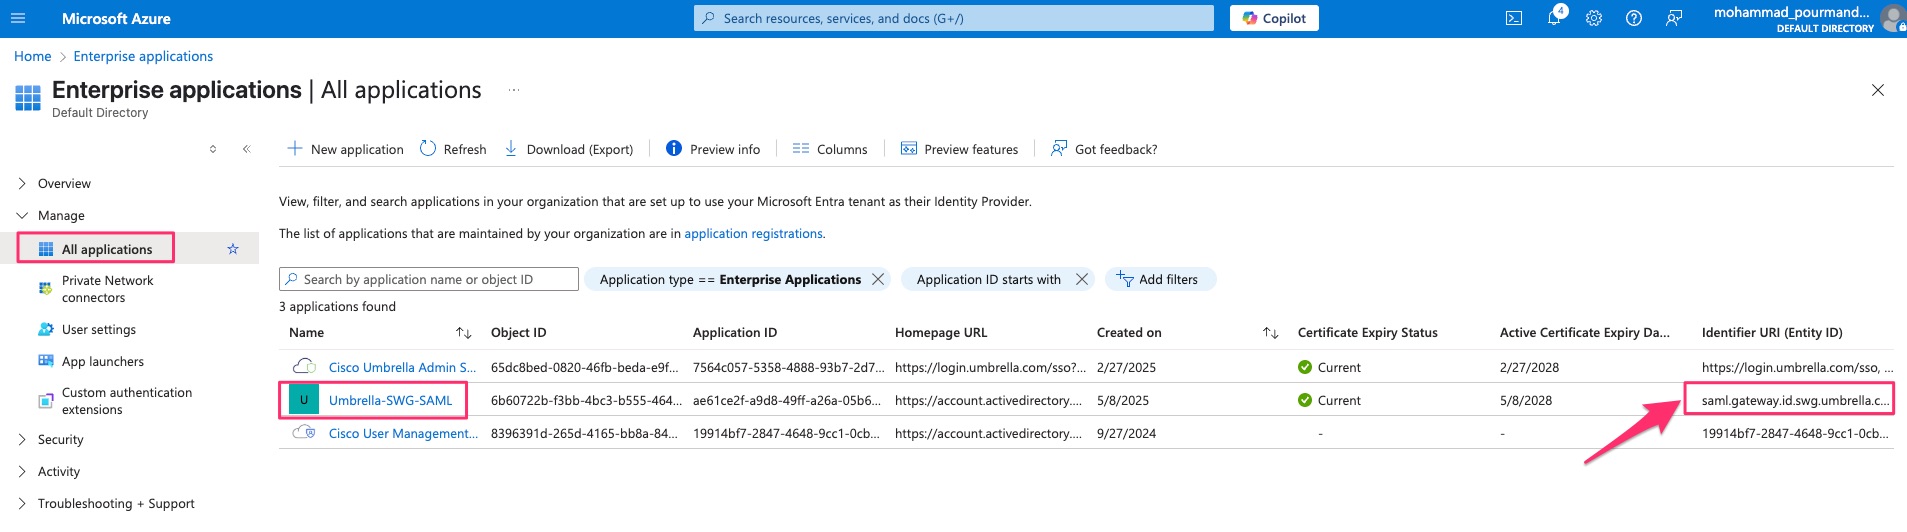Open the Application ID starts with filter
This screenshot has width=1907, height=532.
pyautogui.click(x=989, y=279)
